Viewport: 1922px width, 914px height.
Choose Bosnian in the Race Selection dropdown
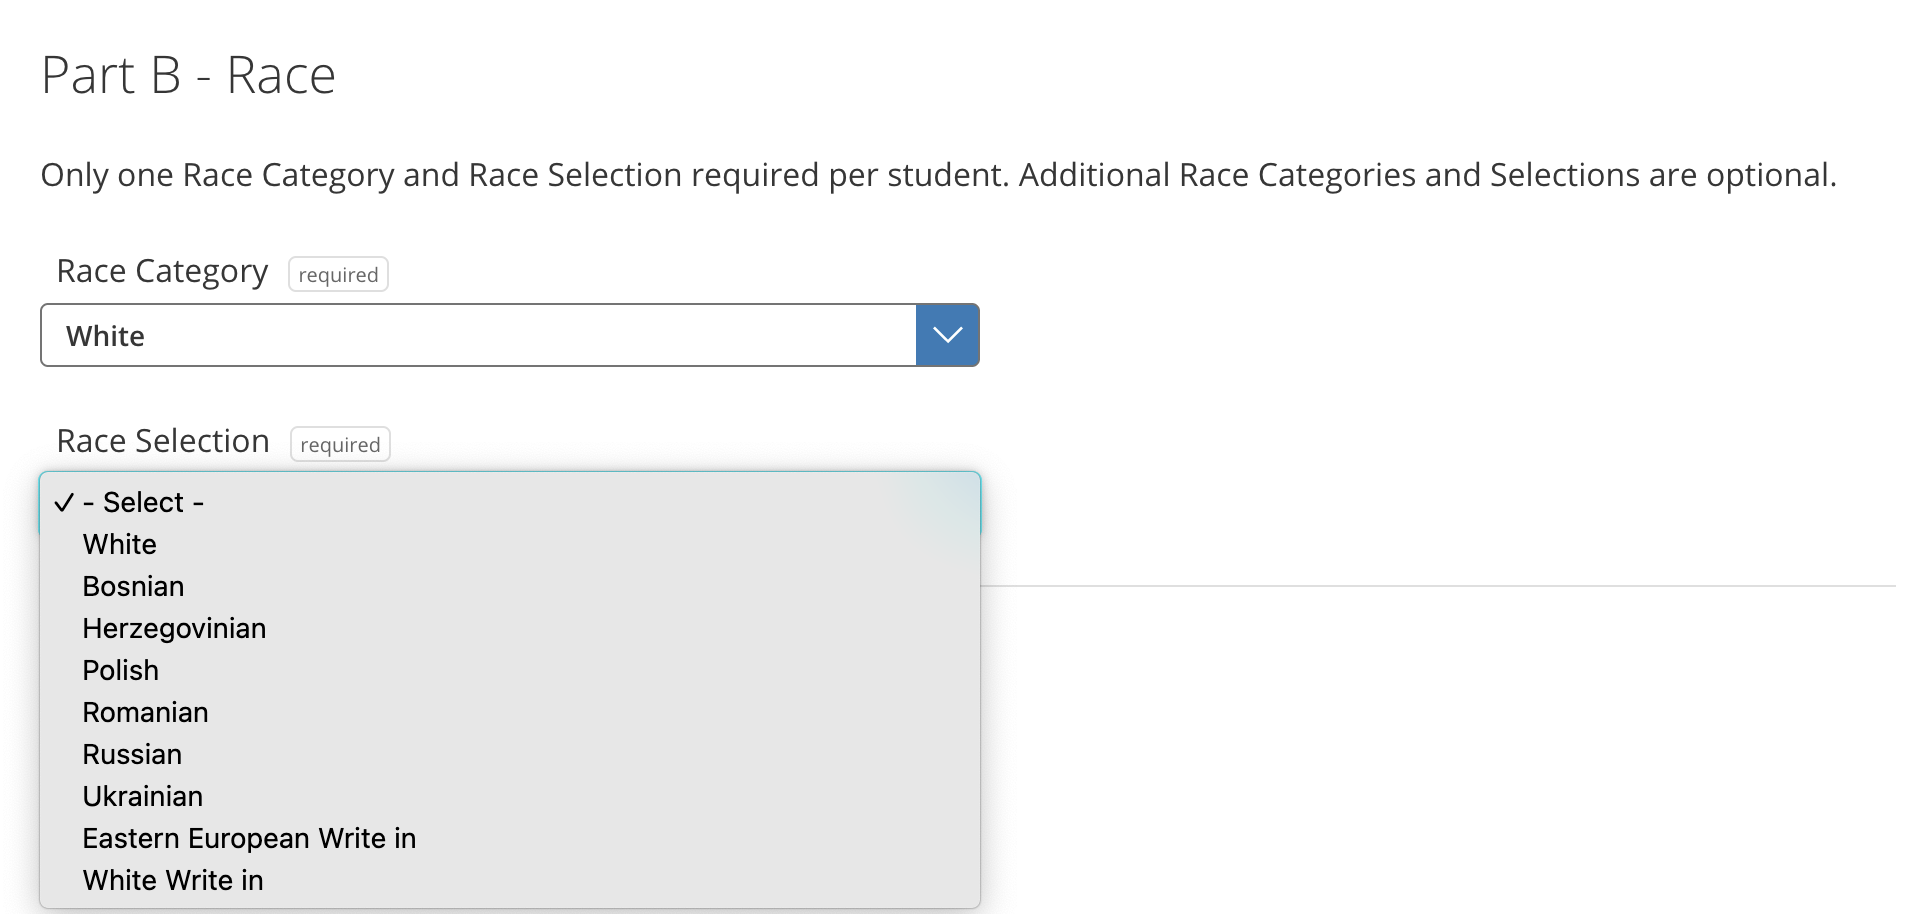(x=133, y=586)
